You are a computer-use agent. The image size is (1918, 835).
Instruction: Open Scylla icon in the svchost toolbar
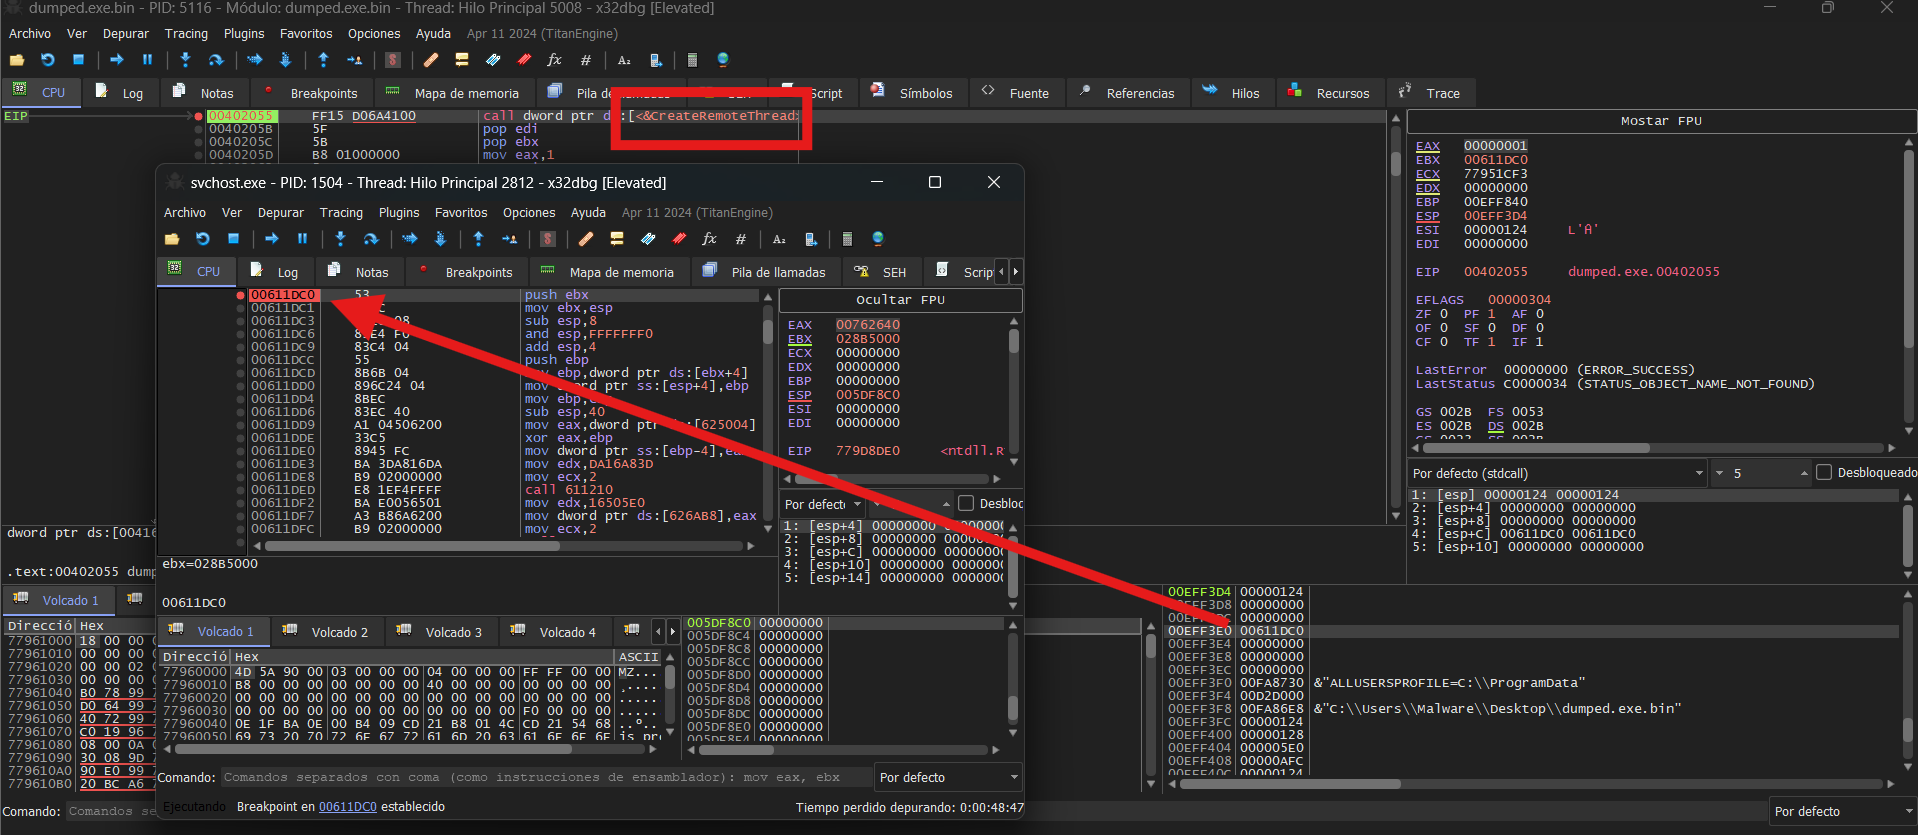[x=548, y=239]
